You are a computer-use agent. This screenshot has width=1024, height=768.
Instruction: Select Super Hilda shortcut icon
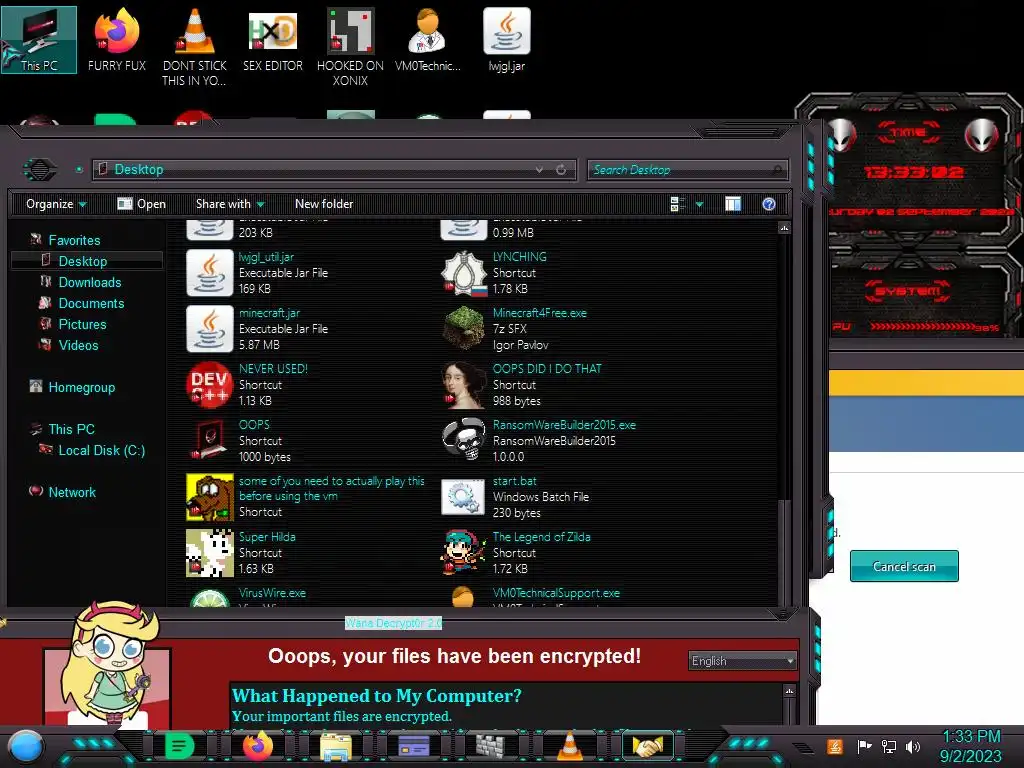coord(210,553)
